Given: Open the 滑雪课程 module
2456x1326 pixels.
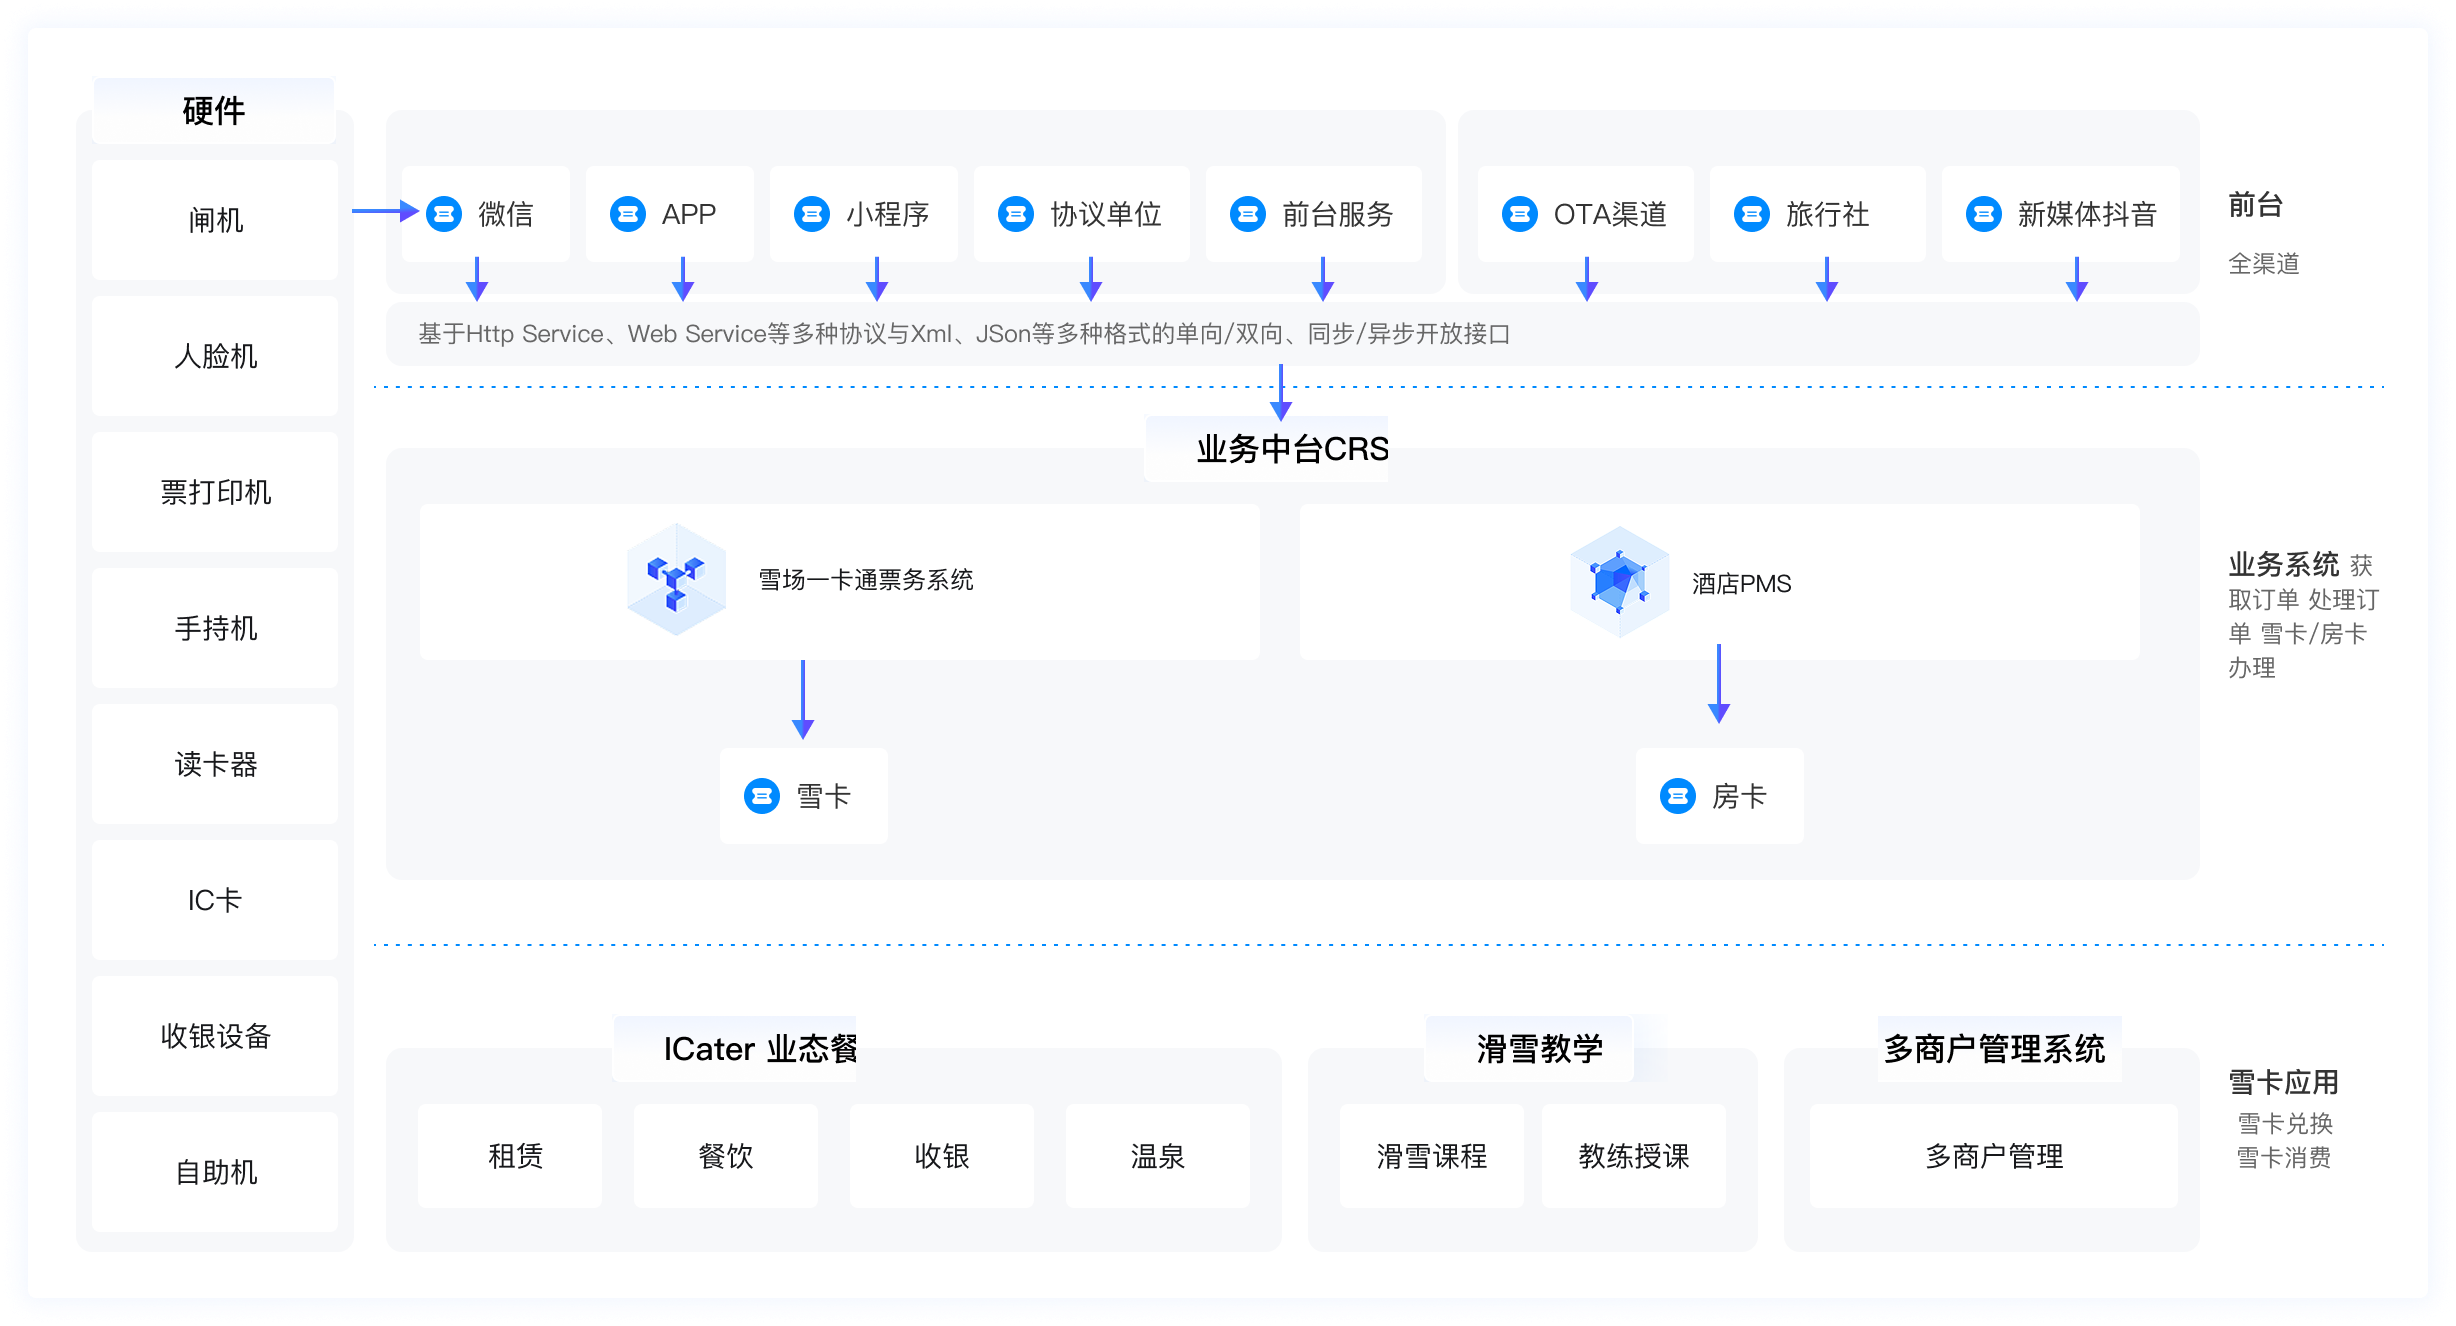Looking at the screenshot, I should pyautogui.click(x=1432, y=1156).
